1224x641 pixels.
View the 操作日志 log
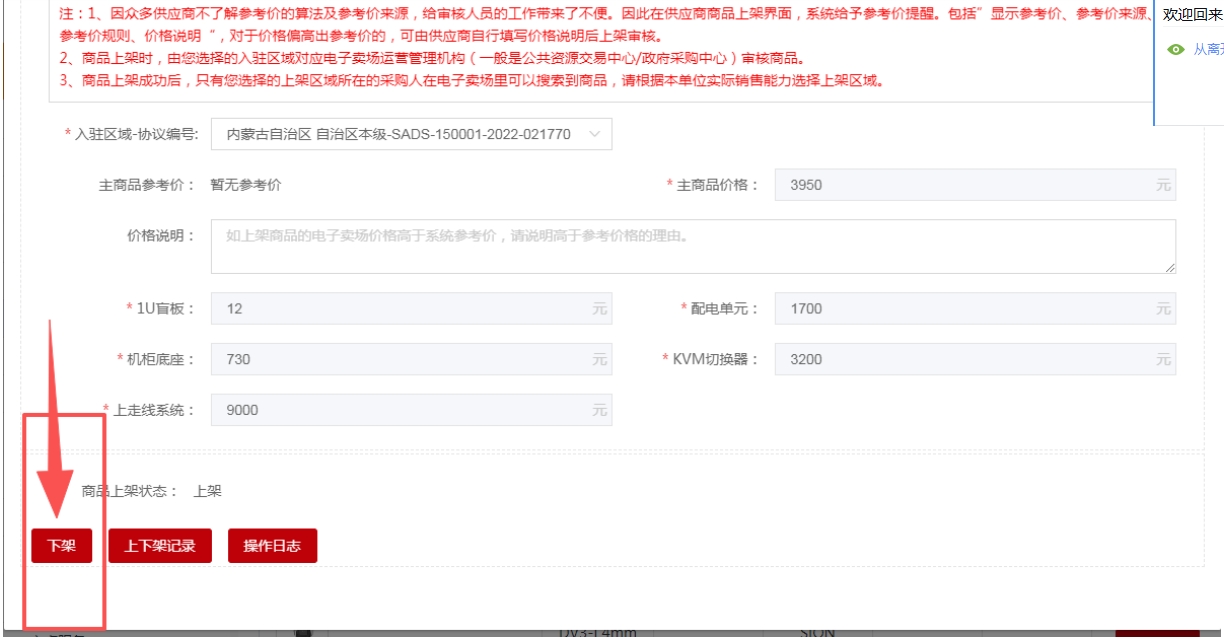click(x=272, y=546)
